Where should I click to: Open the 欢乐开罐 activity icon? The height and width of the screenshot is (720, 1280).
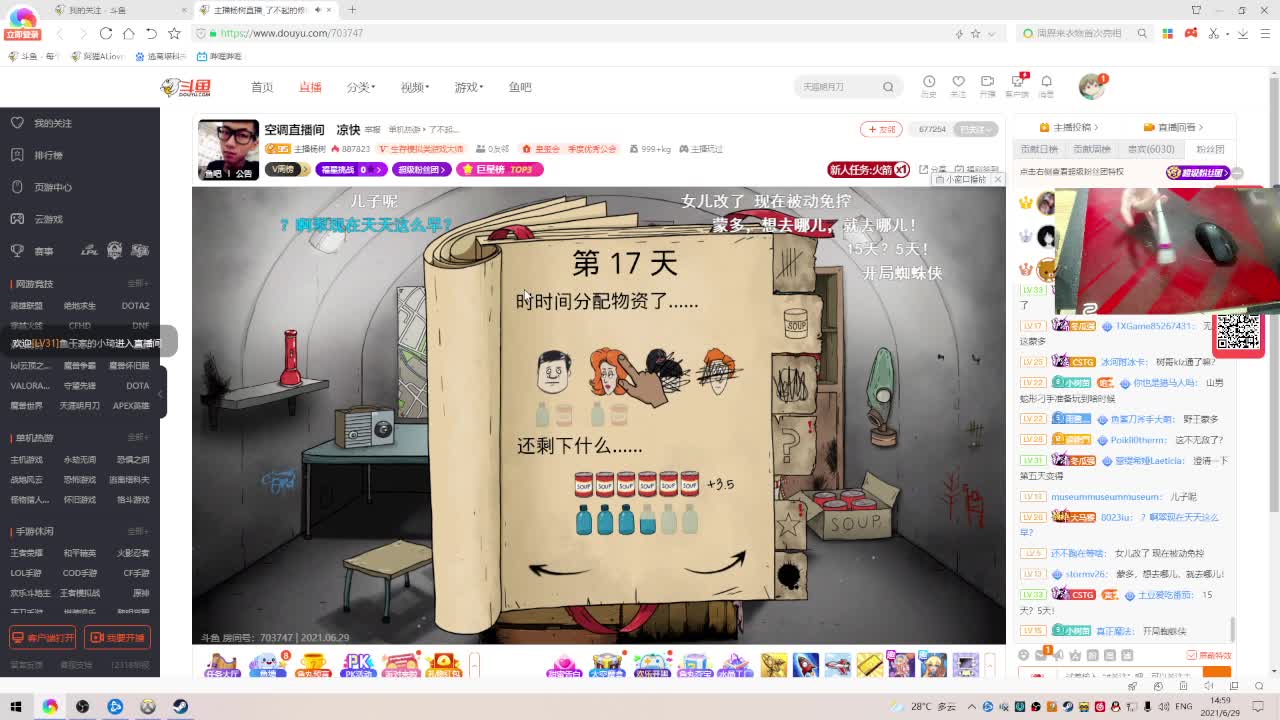(x=651, y=665)
